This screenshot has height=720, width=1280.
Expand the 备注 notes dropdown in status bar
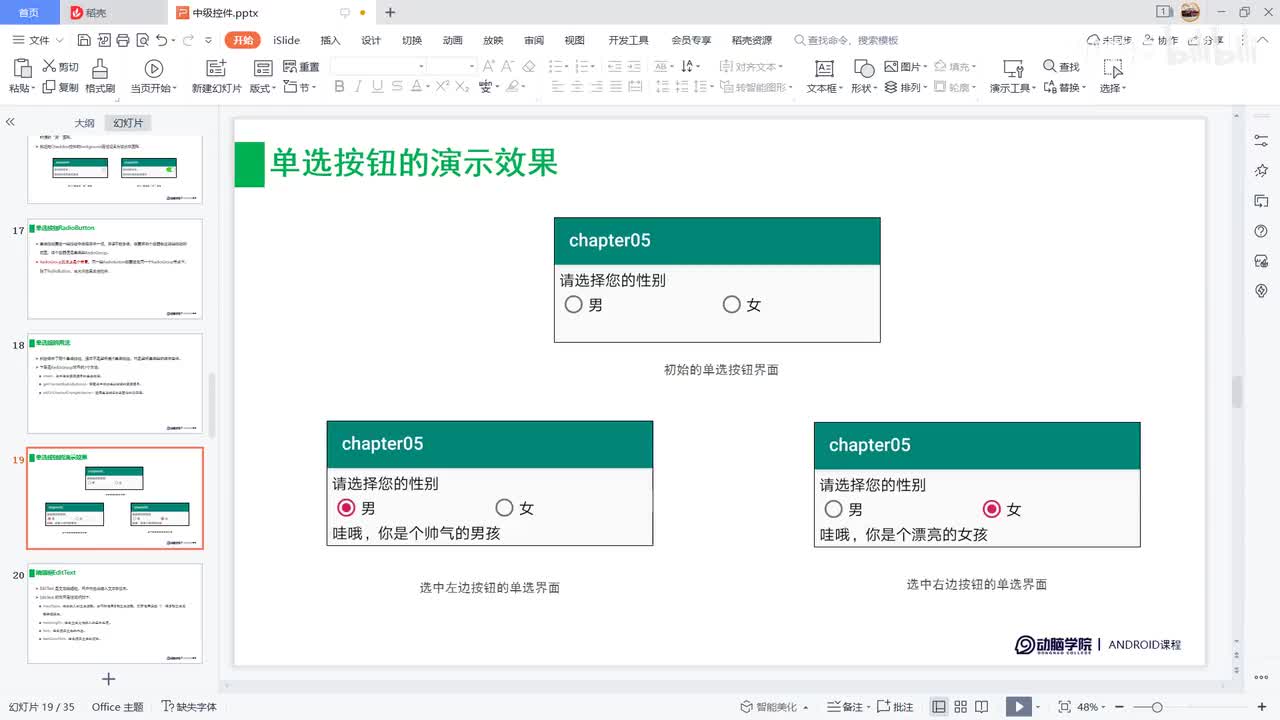click(850, 707)
